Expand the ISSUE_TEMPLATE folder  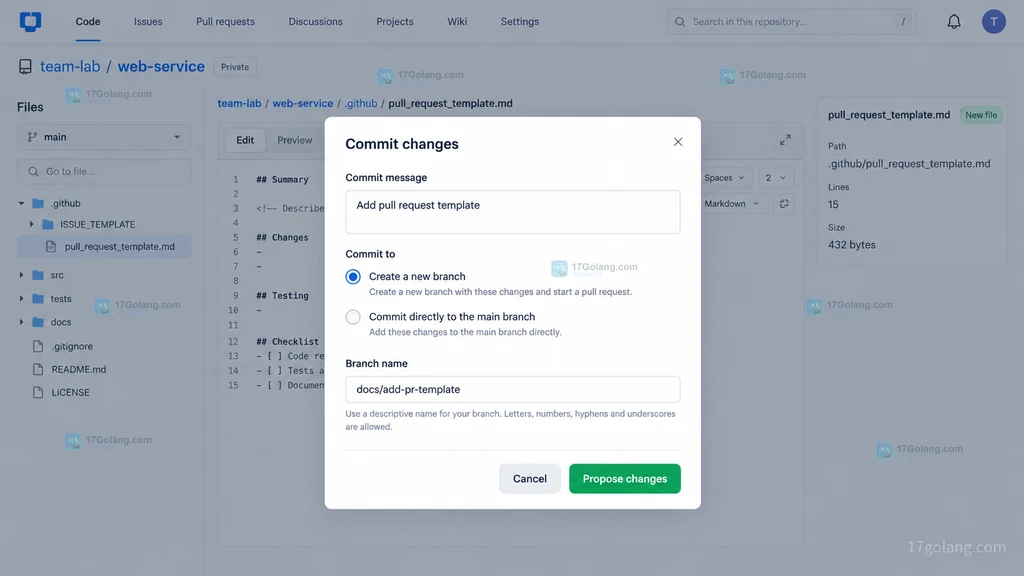(x=31, y=224)
